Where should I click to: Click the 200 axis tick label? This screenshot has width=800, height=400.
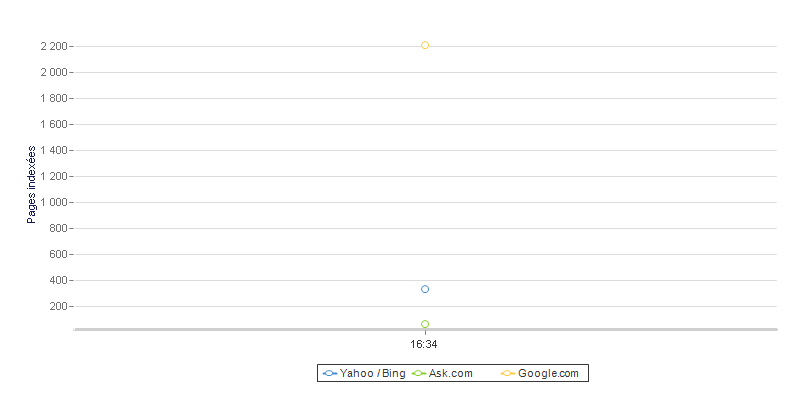pos(58,307)
